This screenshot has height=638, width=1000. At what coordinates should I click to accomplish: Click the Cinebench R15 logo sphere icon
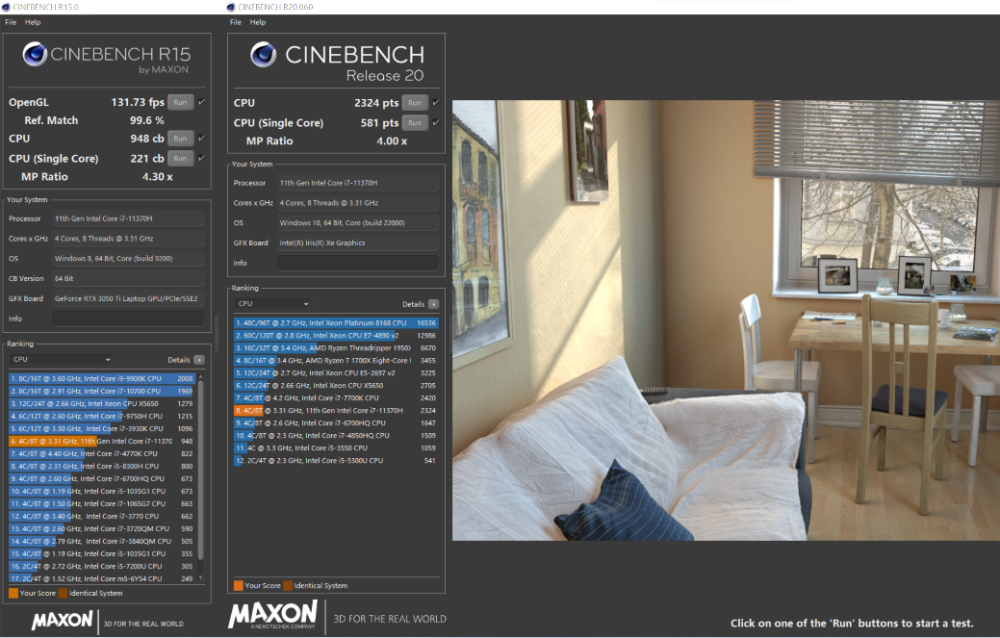[34, 54]
